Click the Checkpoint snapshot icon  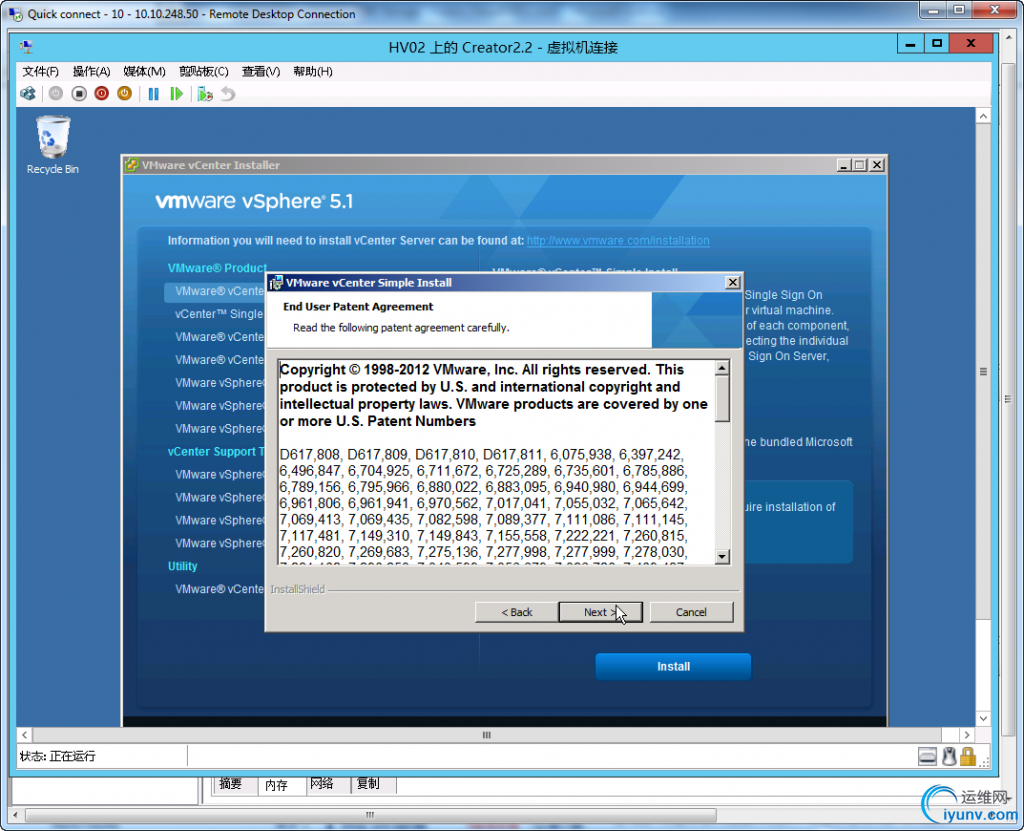[x=205, y=93]
